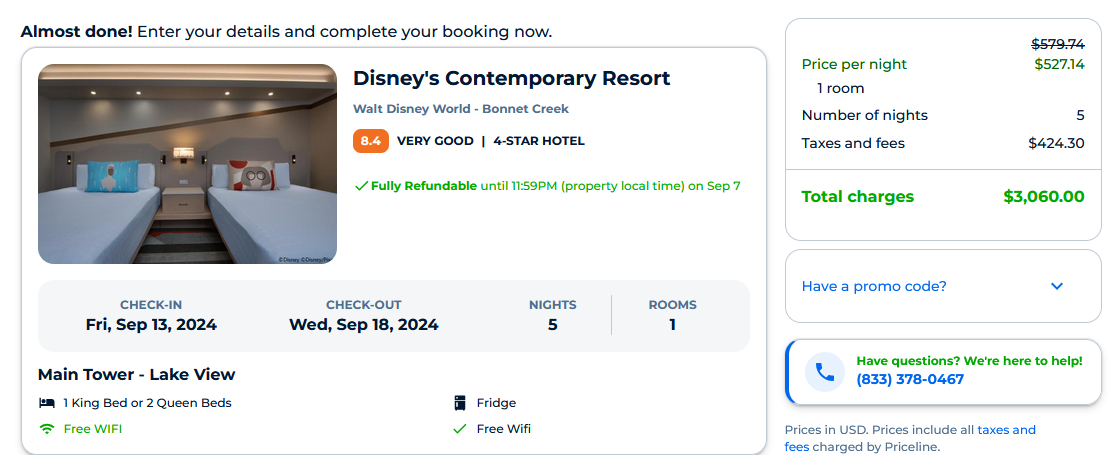This screenshot has height=455, width=1117.
Task: Click the bed icon beside King Bed
Action: [x=46, y=403]
